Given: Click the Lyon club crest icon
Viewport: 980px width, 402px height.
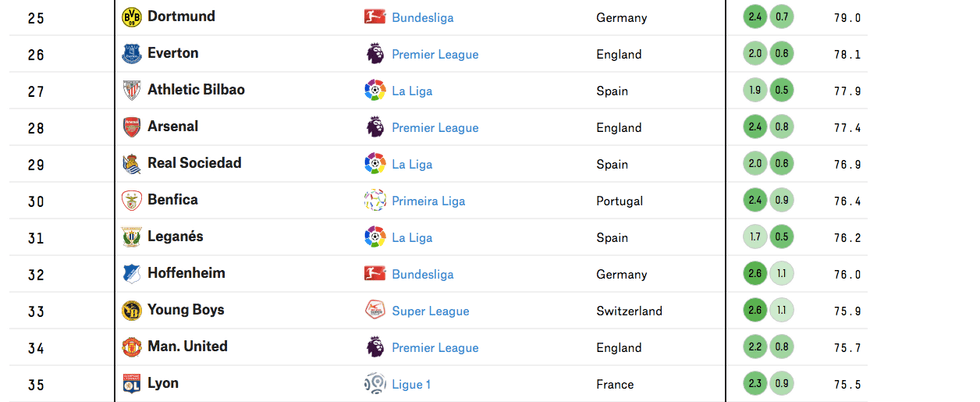Looking at the screenshot, I should (131, 384).
